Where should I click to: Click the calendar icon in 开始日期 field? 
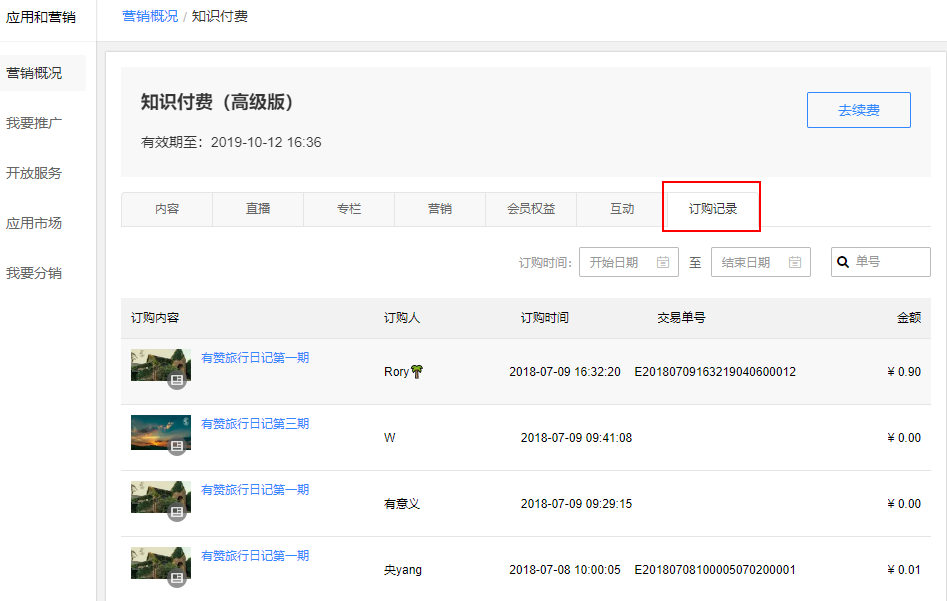point(663,262)
